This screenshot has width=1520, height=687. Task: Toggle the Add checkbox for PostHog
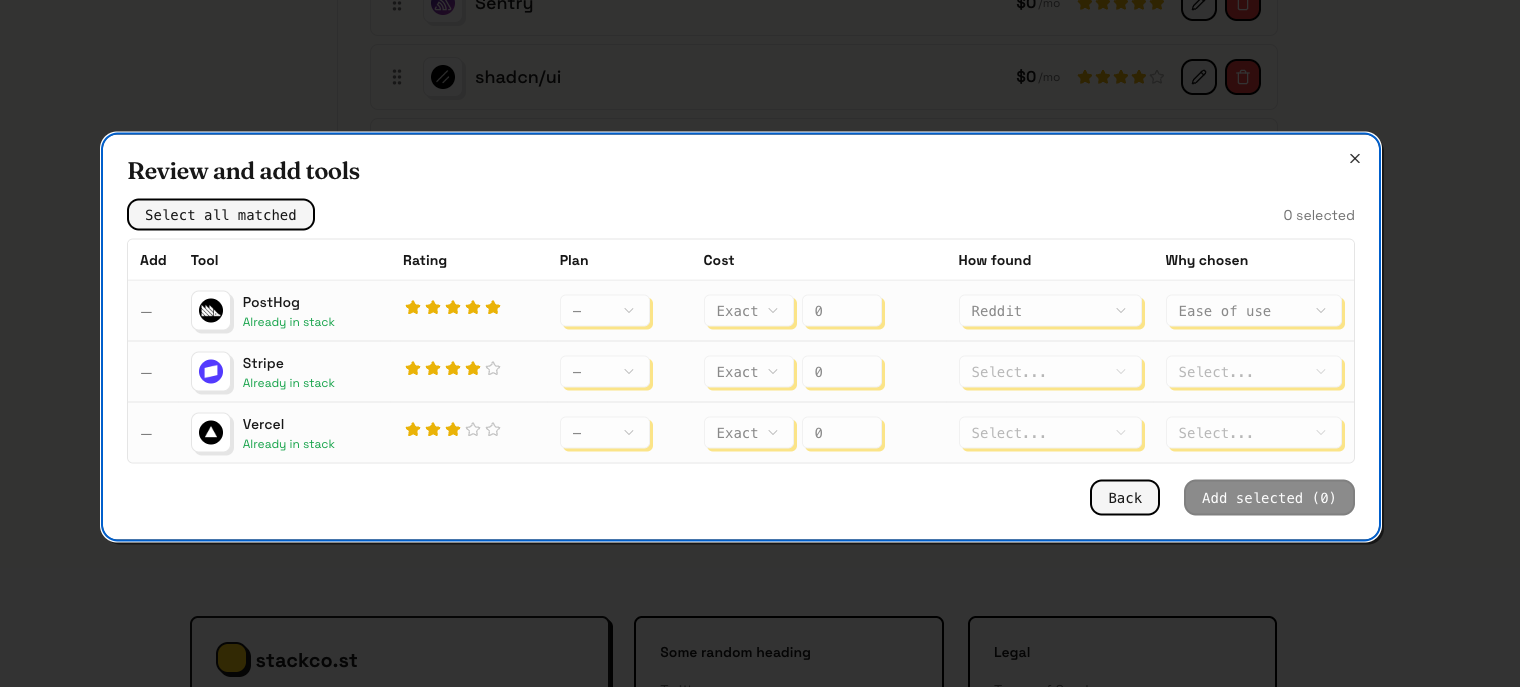click(146, 311)
